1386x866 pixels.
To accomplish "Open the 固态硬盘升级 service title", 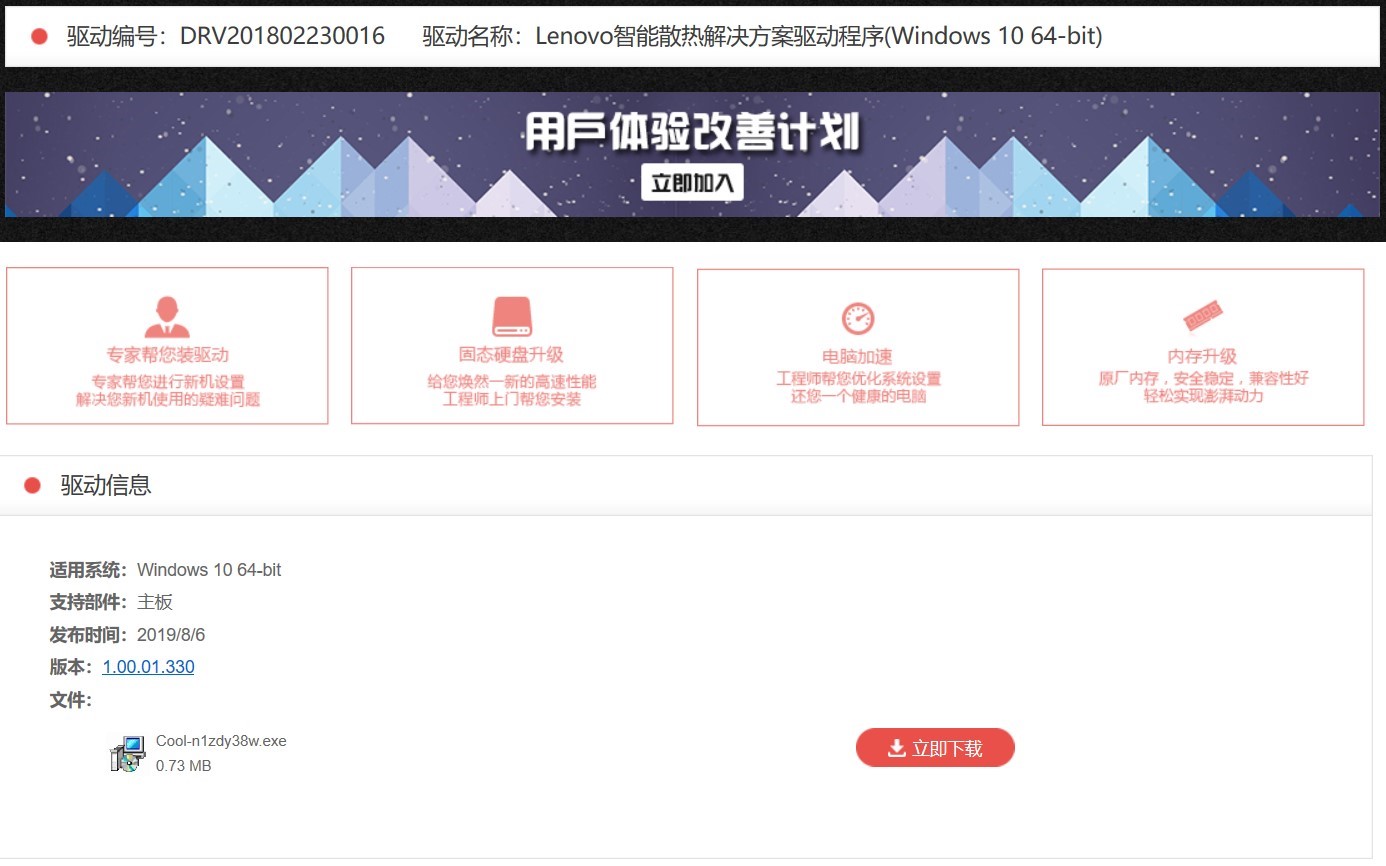I will 512,355.
